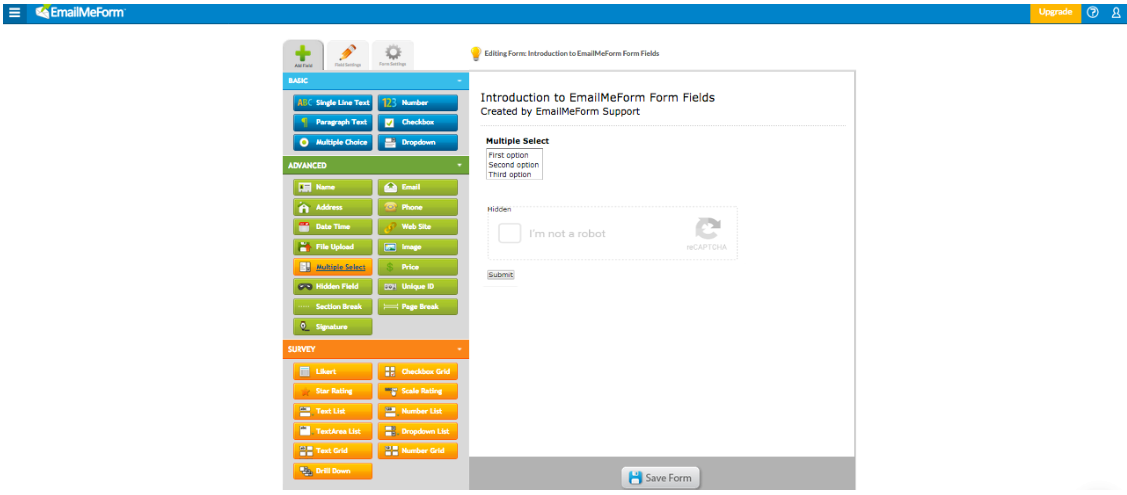
Task: Add a Text Grid field
Action: coord(333,451)
